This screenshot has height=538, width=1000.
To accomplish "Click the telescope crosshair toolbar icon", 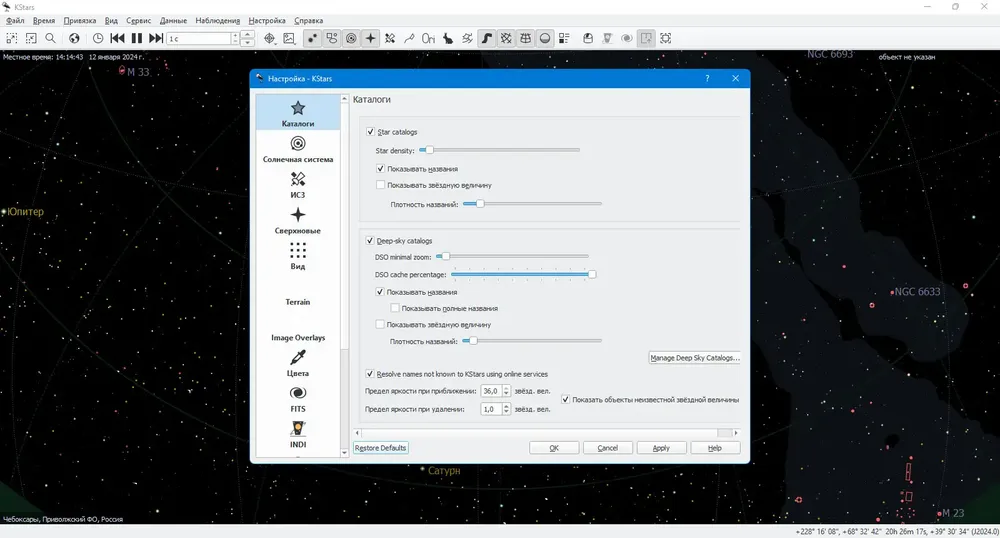I will (270, 38).
